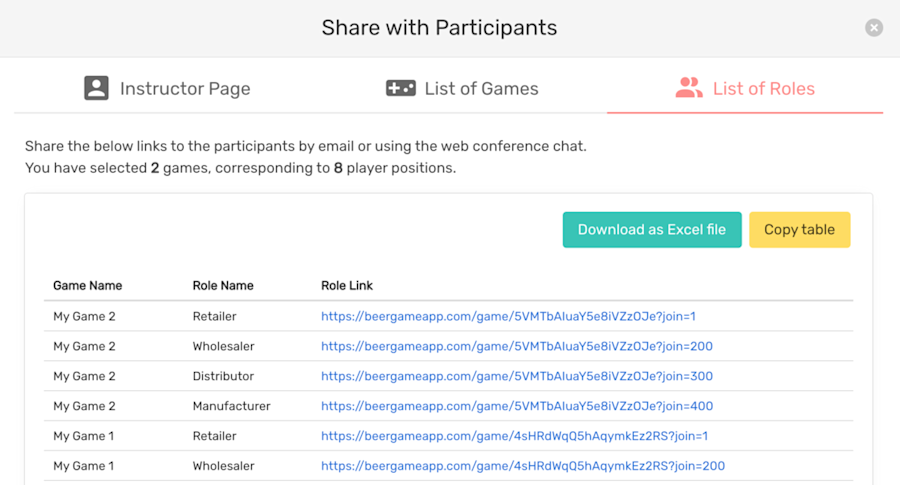Screen dimensions: 900x485
Task: Select the Distributor role name cell
Action: coord(223,376)
